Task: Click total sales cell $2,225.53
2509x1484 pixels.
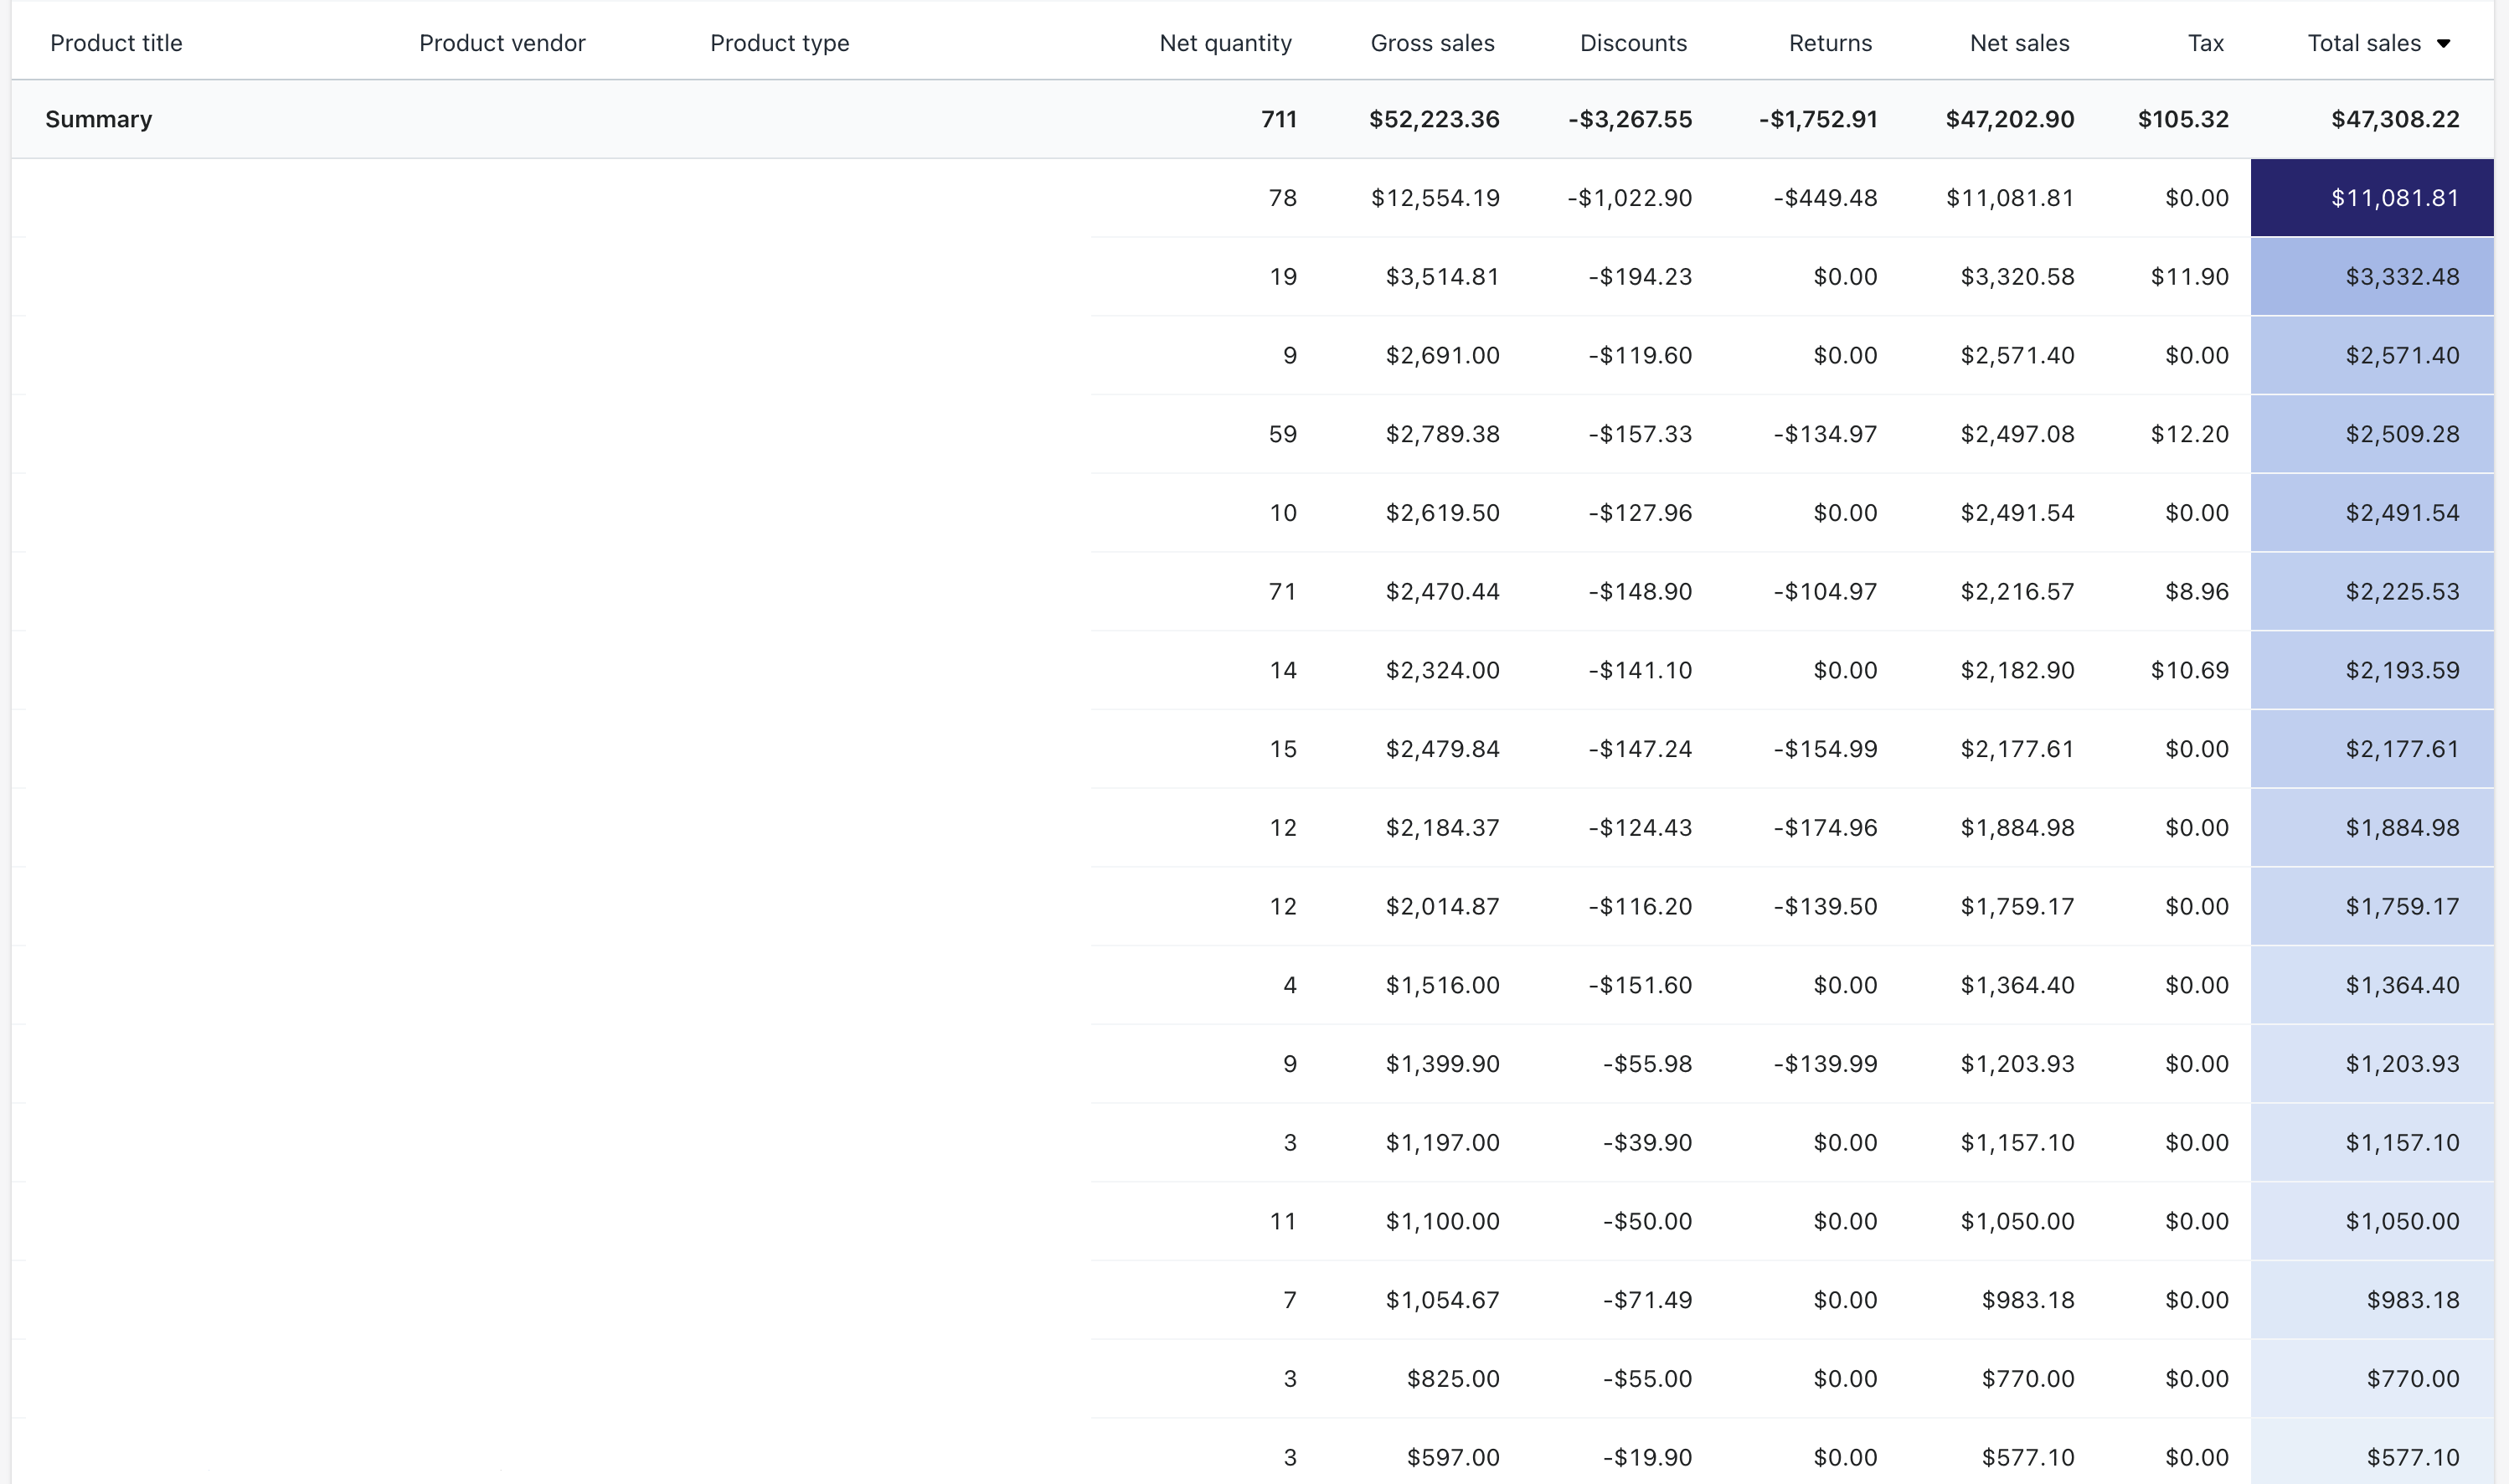Action: [2372, 591]
